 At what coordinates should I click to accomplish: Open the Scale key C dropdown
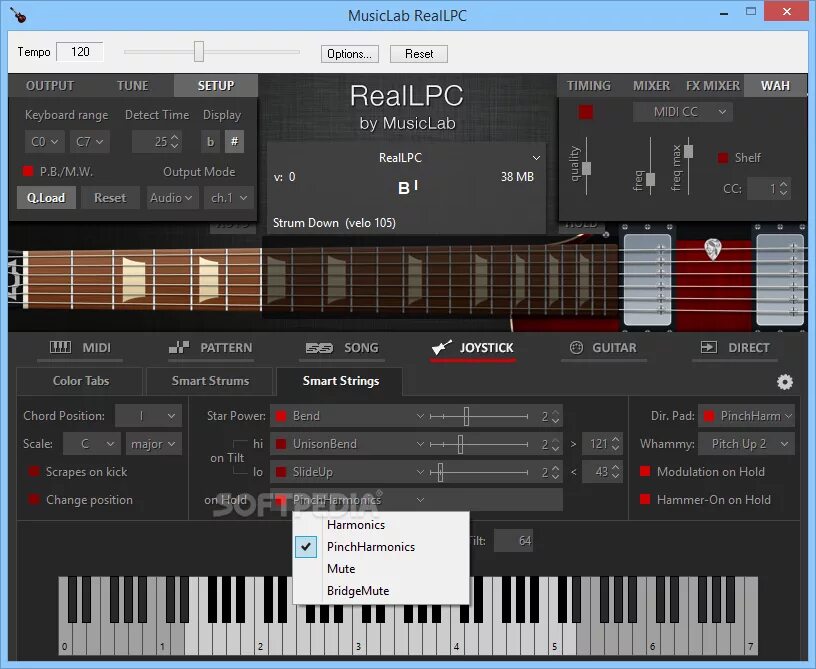pyautogui.click(x=92, y=444)
